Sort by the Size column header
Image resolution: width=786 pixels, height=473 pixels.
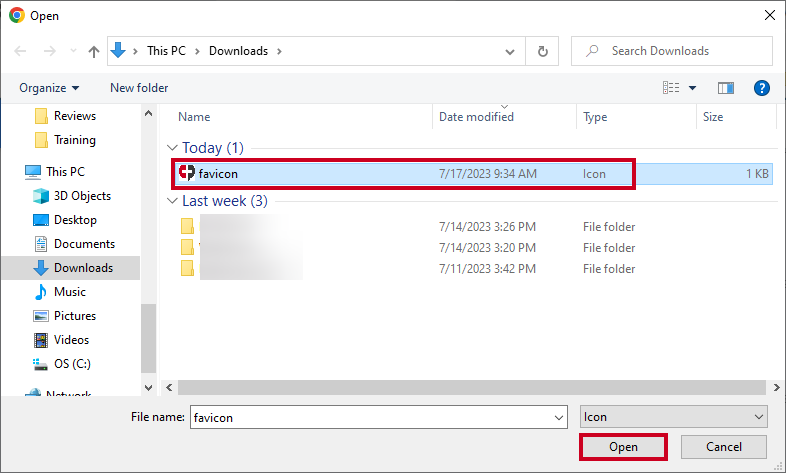(x=713, y=117)
